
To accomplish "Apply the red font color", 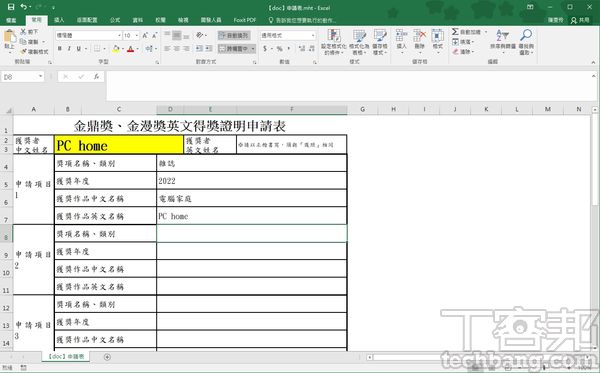I will (x=130, y=49).
